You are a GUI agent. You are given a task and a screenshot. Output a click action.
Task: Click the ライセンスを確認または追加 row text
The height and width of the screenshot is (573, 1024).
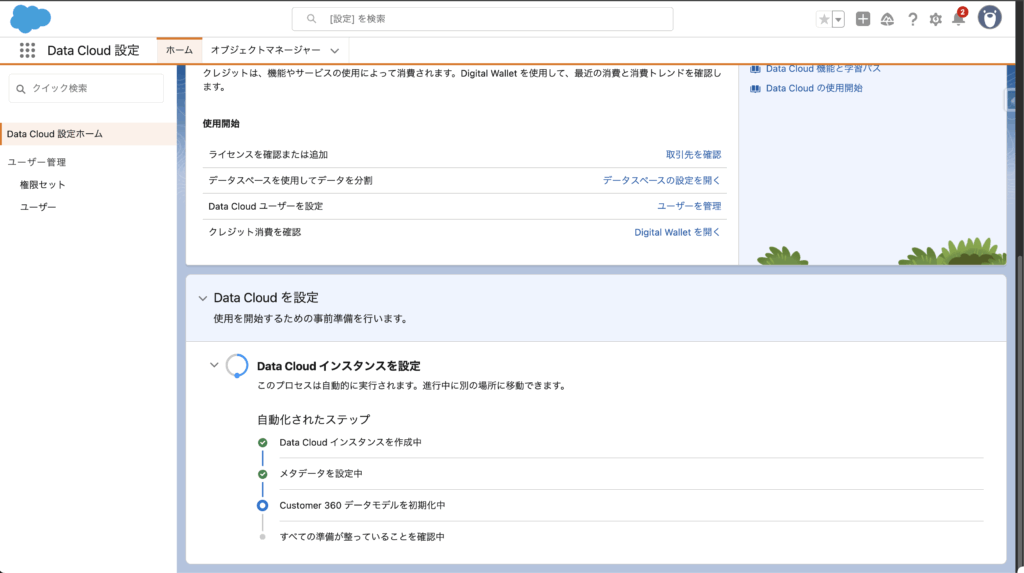[x=268, y=155]
